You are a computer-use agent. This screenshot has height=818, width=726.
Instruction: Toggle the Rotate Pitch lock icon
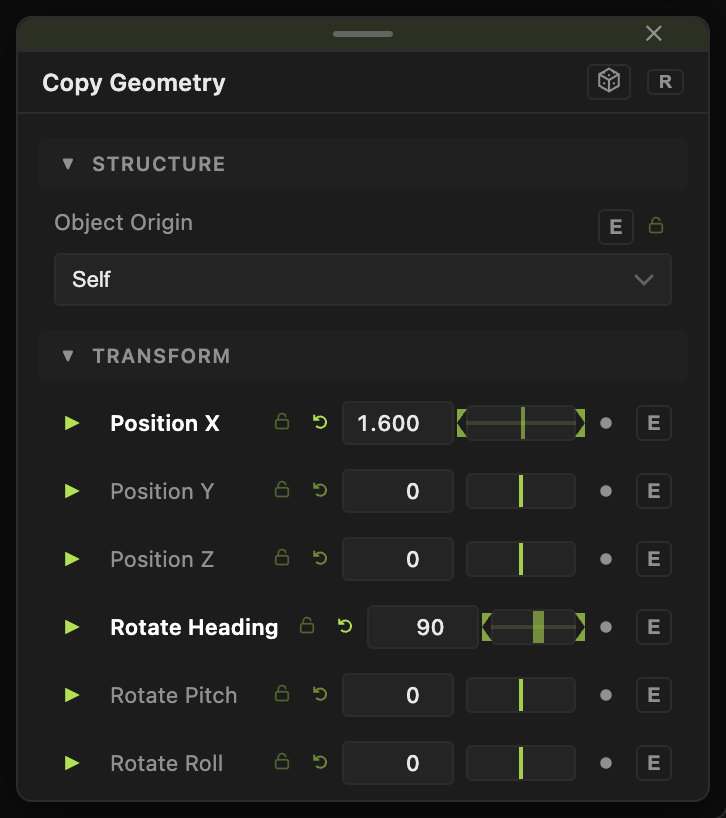tap(282, 693)
